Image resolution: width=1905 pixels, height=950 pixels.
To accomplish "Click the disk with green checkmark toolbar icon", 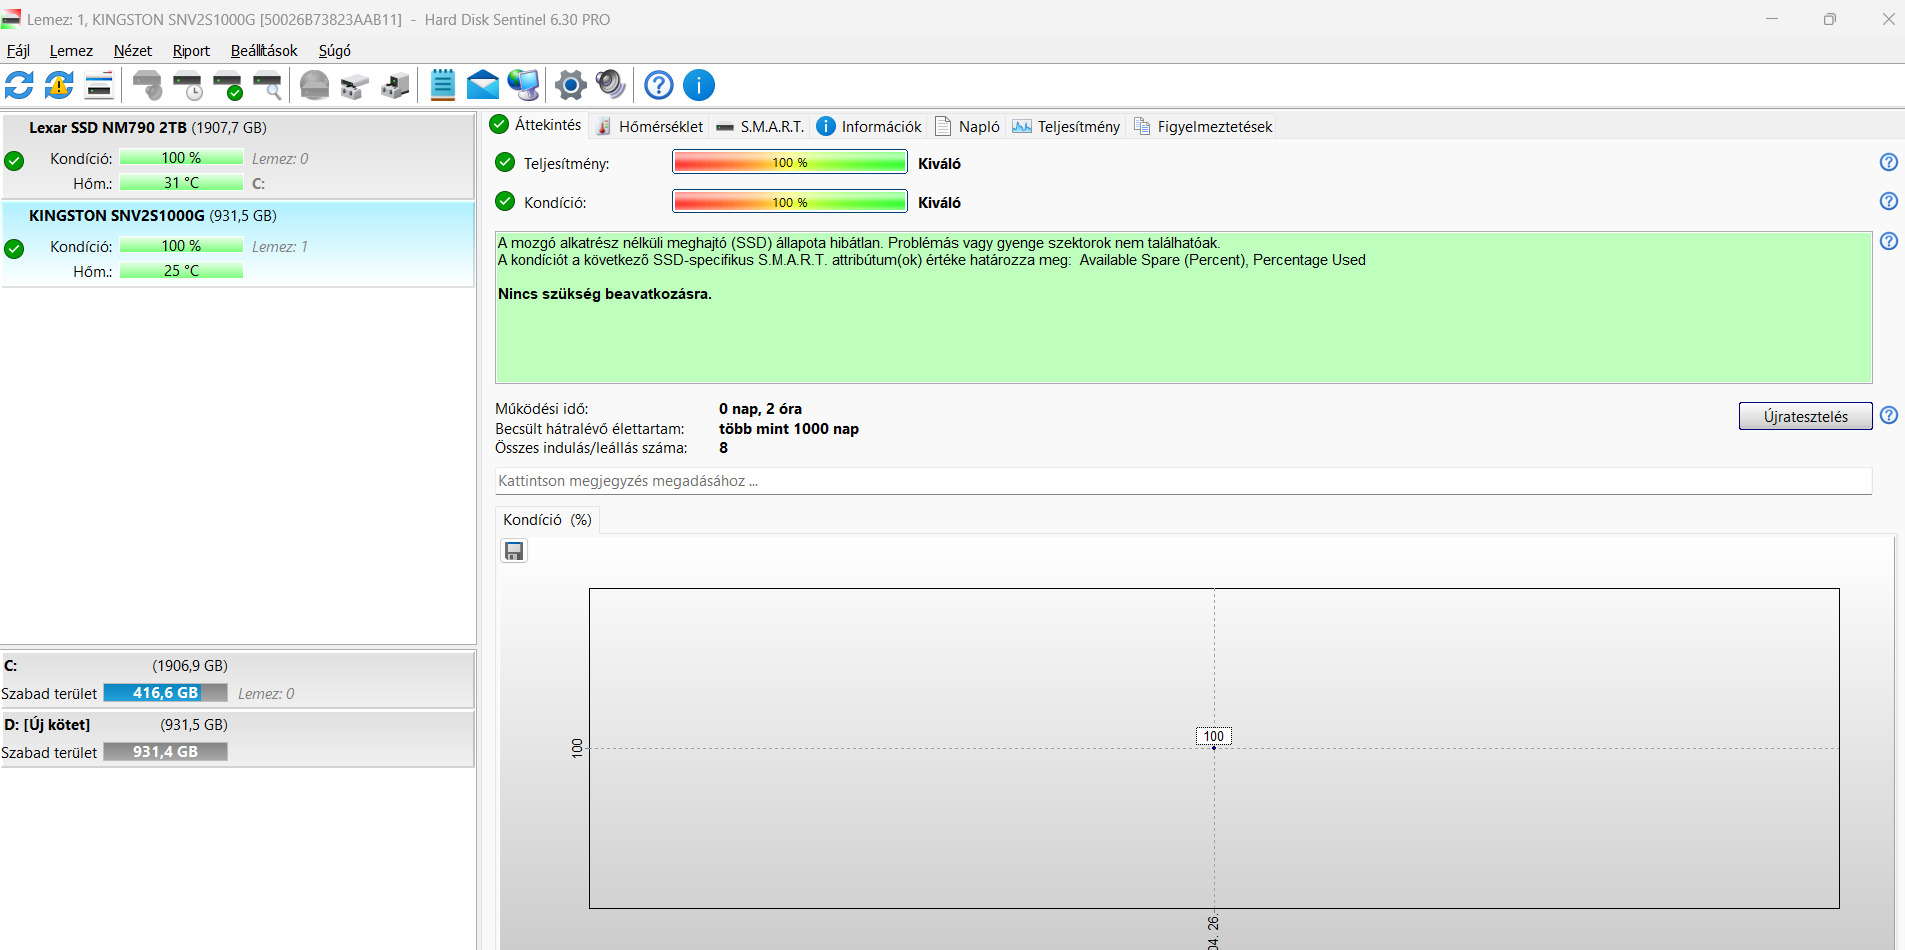I will [x=227, y=85].
